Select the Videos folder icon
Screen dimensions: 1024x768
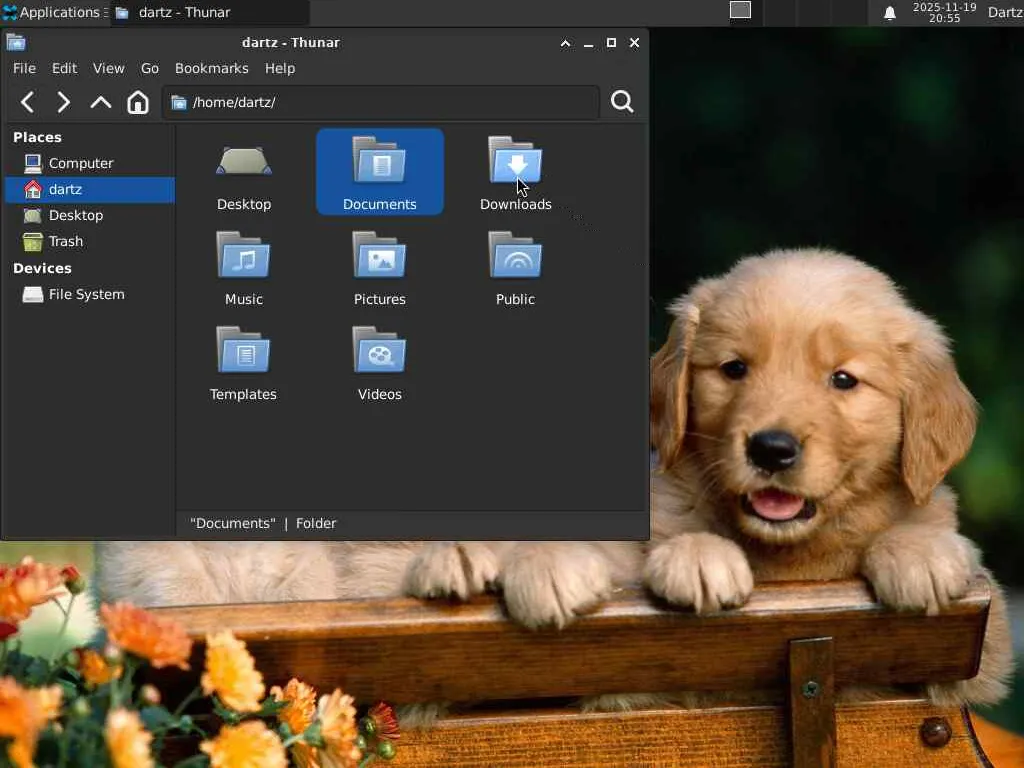[x=379, y=352]
